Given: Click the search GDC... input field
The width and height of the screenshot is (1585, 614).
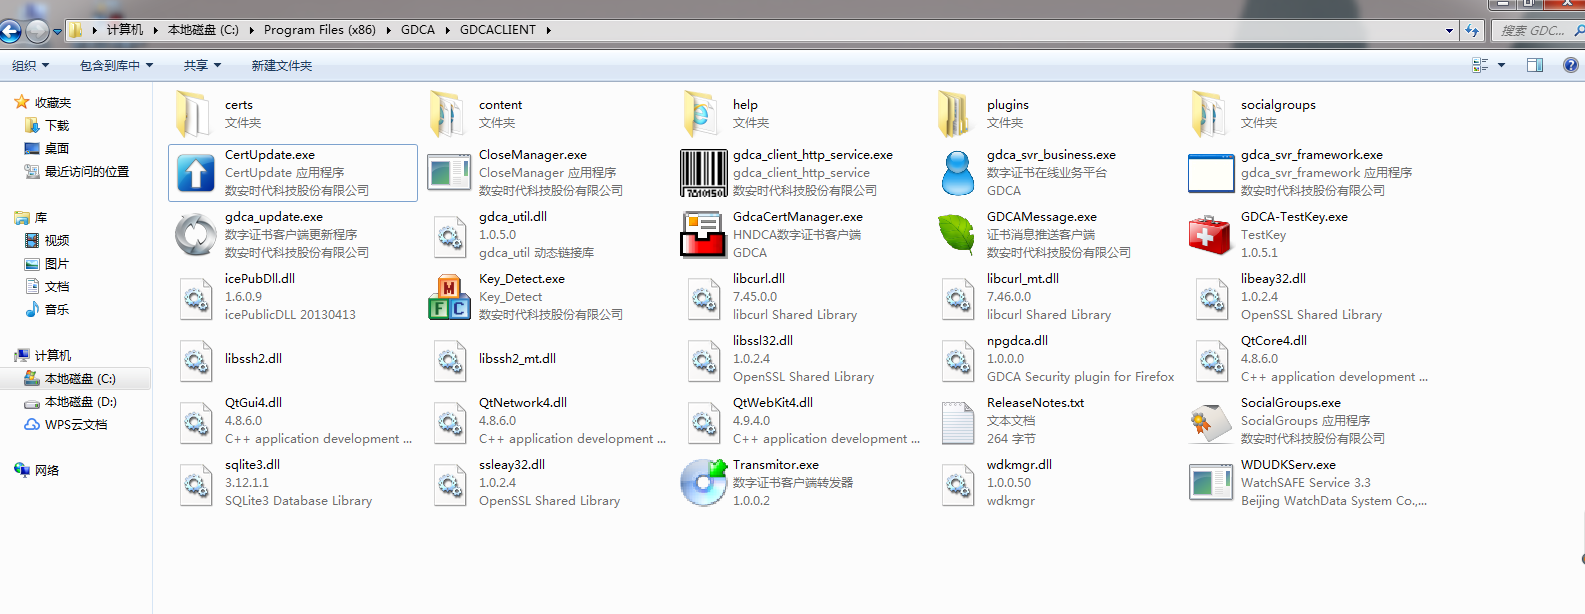Looking at the screenshot, I should (x=1538, y=30).
